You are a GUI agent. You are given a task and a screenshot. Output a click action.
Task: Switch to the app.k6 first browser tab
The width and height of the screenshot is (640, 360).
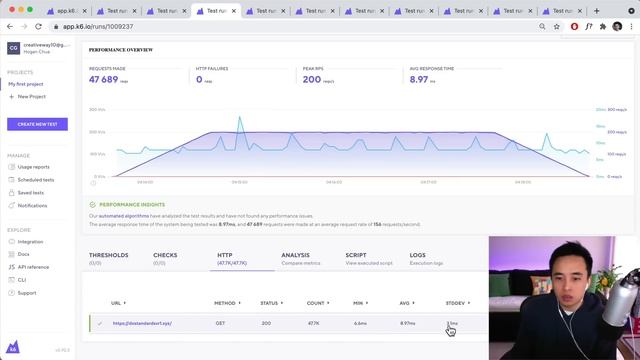(x=67, y=11)
